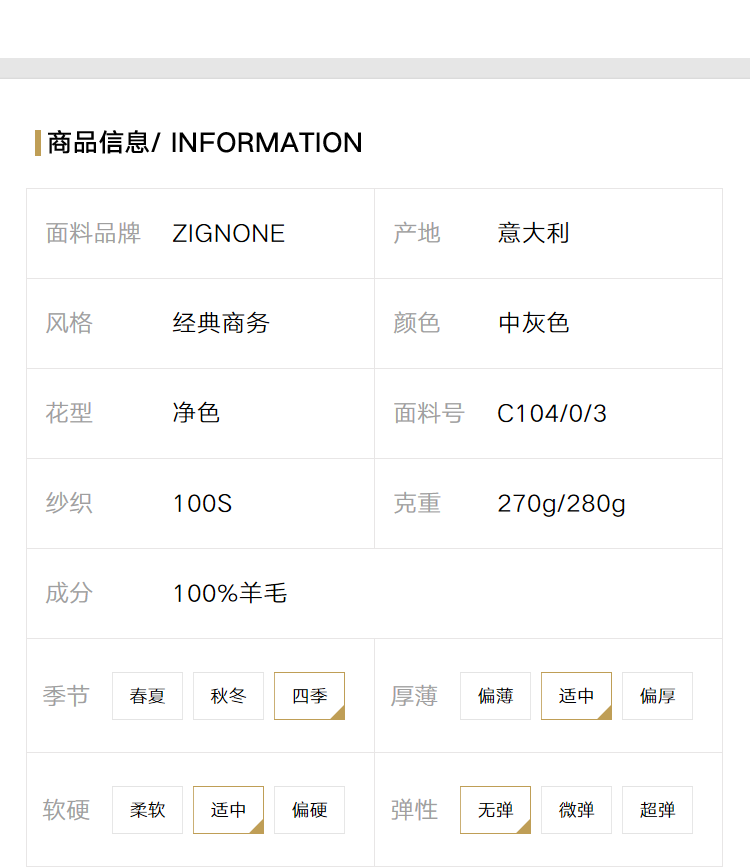
Task: Click the 经典商务 style value
Action: tap(221, 323)
